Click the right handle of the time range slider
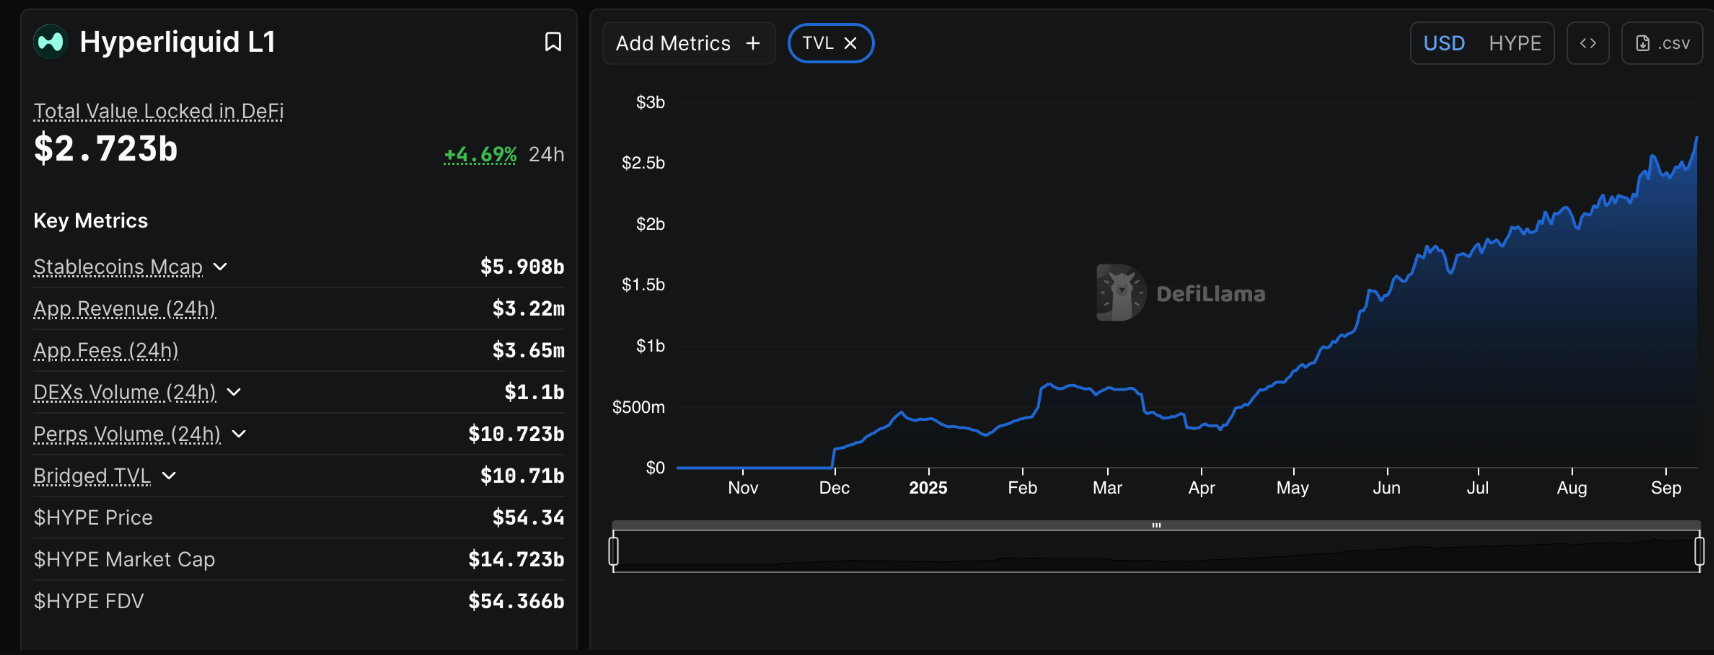This screenshot has width=1714, height=655. pos(1699,551)
